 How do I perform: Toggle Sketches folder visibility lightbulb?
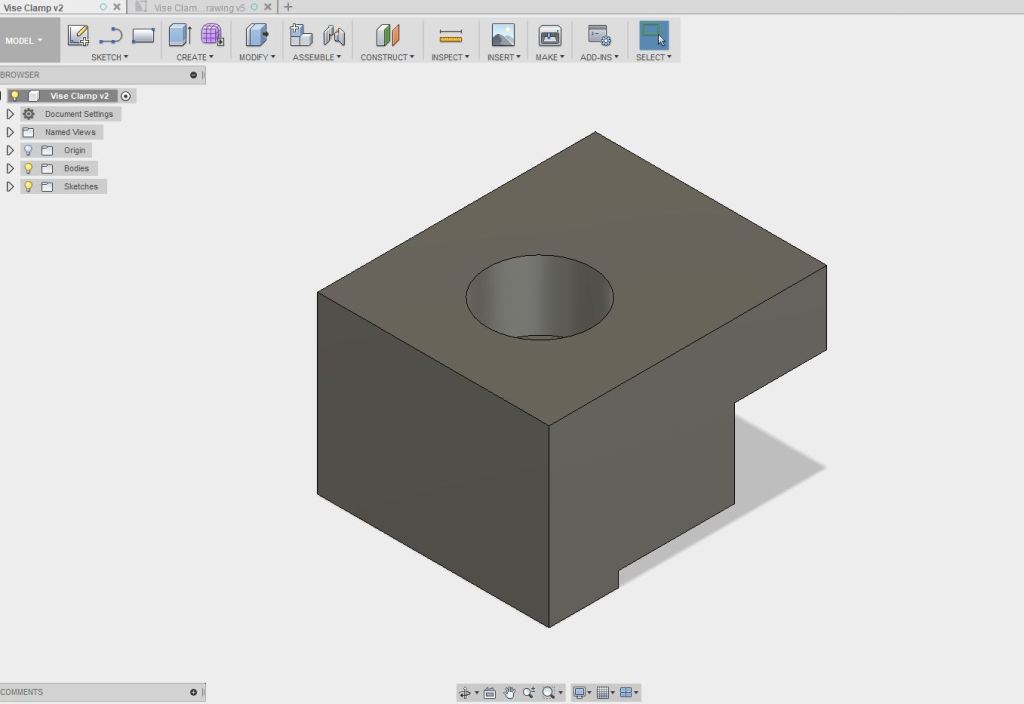pos(28,186)
